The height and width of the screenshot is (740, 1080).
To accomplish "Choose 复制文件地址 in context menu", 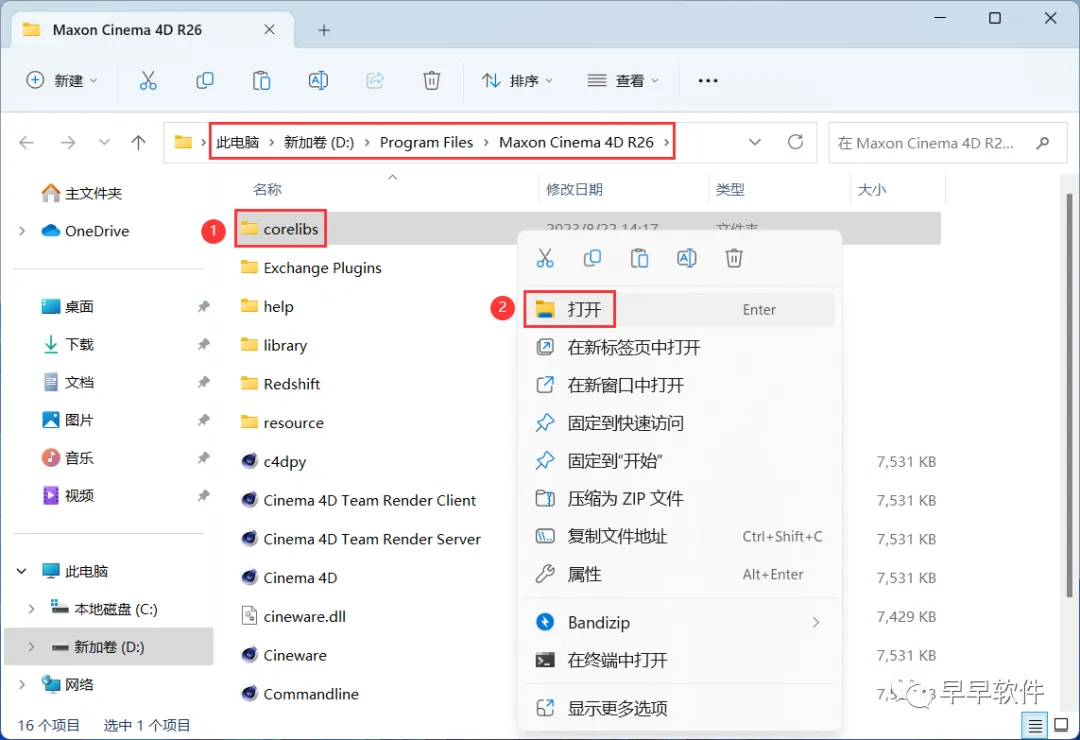I will click(x=679, y=537).
